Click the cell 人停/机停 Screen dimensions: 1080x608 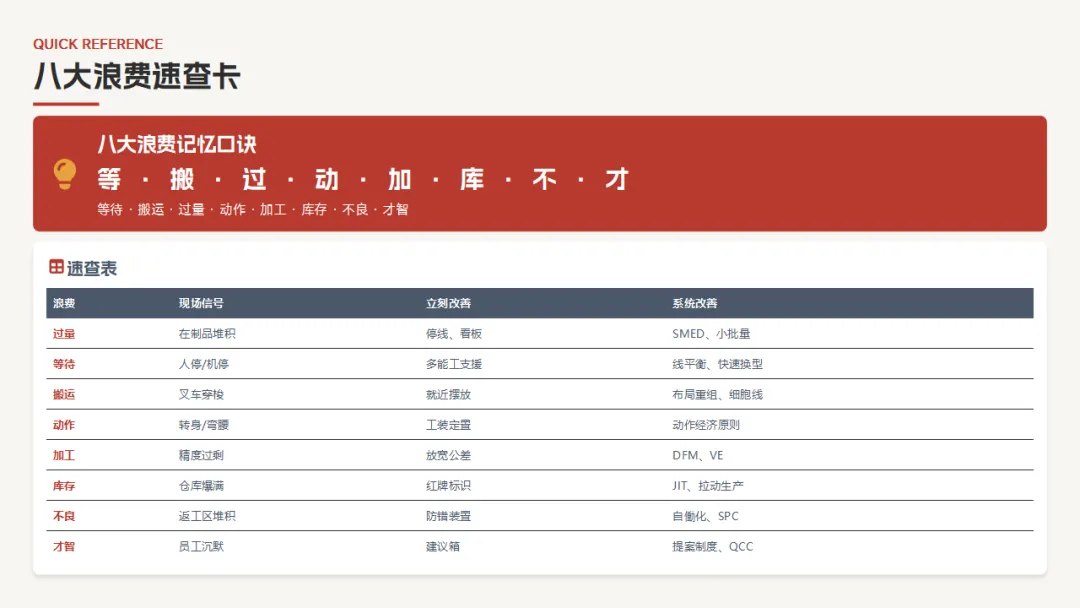click(204, 364)
